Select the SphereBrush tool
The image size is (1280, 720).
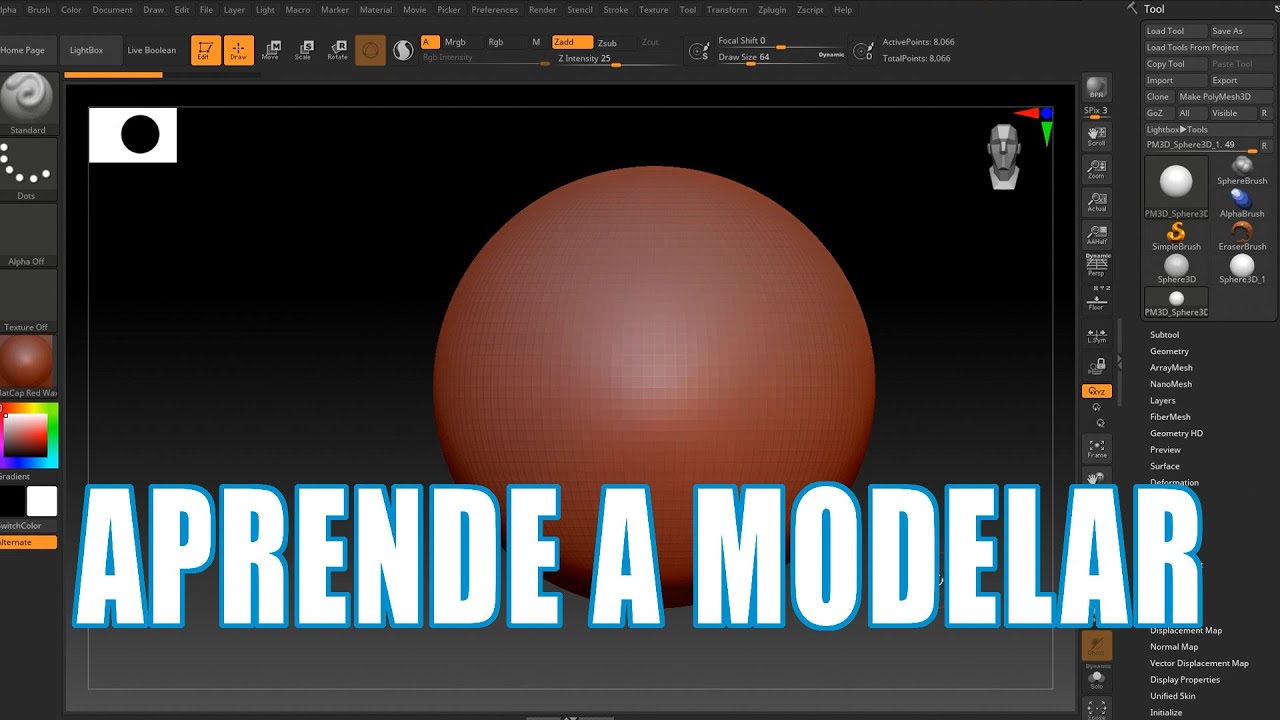(1242, 171)
